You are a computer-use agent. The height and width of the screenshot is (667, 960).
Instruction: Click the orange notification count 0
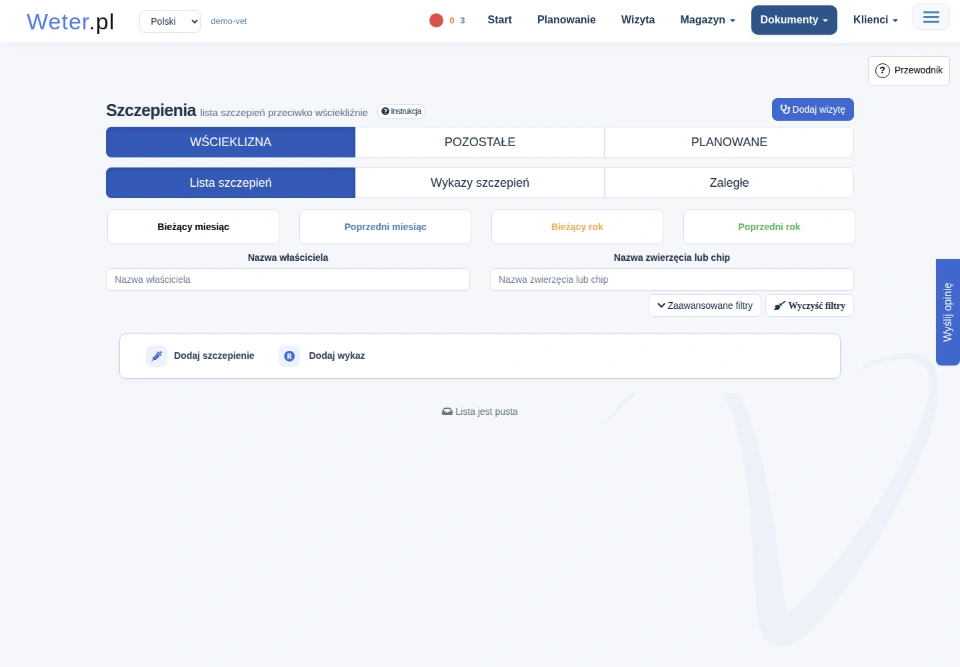[452, 20]
